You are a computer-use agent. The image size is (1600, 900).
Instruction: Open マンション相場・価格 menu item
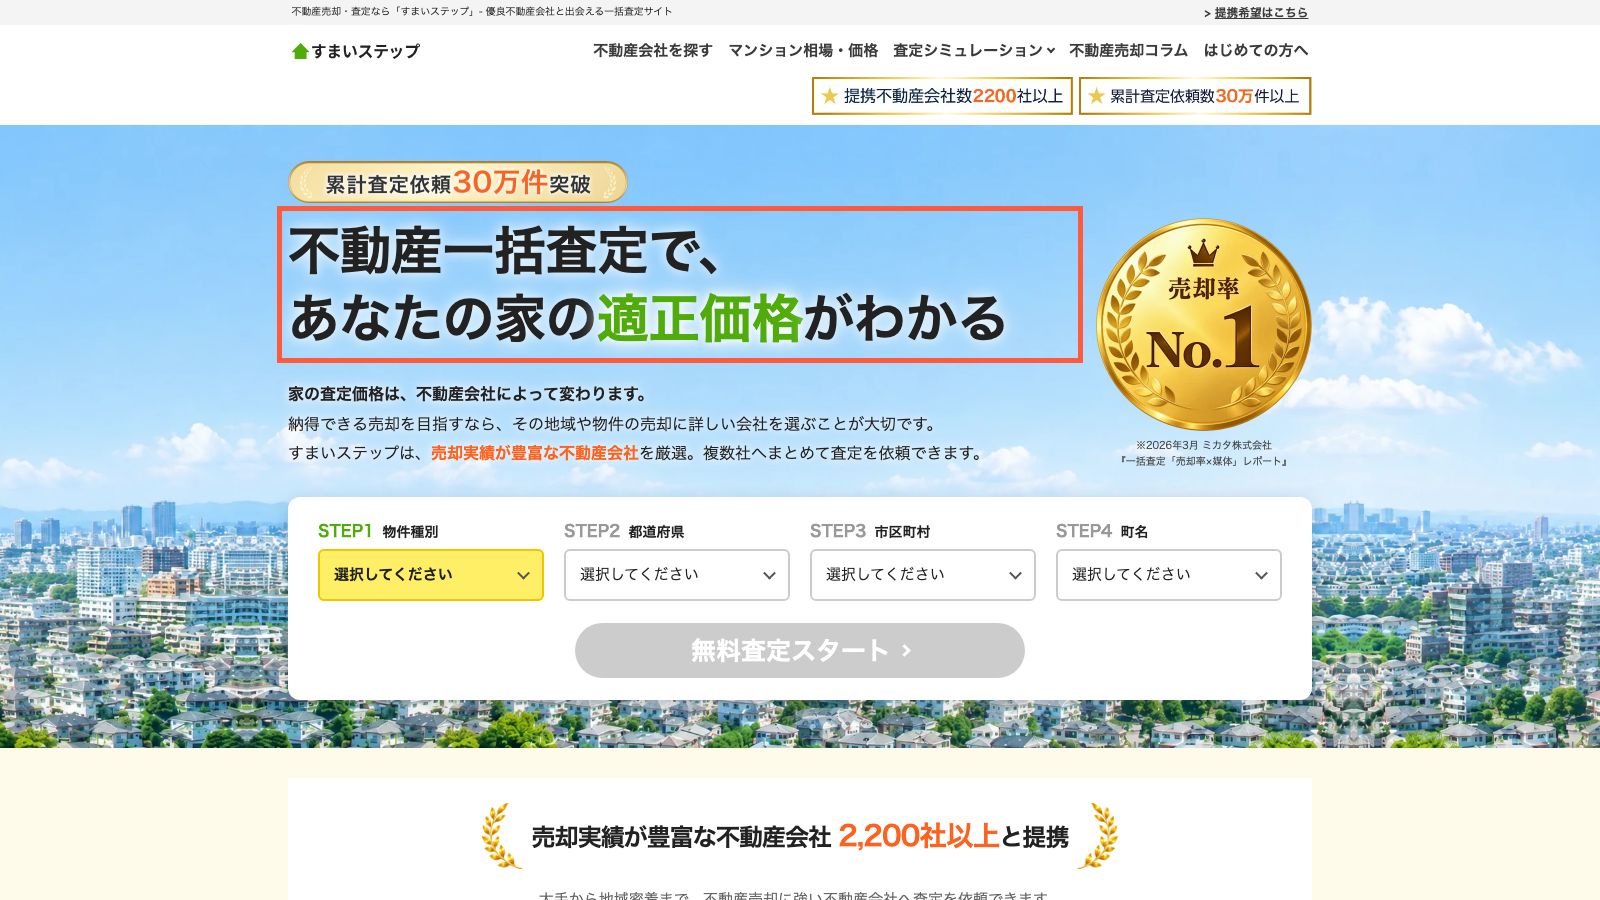coord(803,50)
